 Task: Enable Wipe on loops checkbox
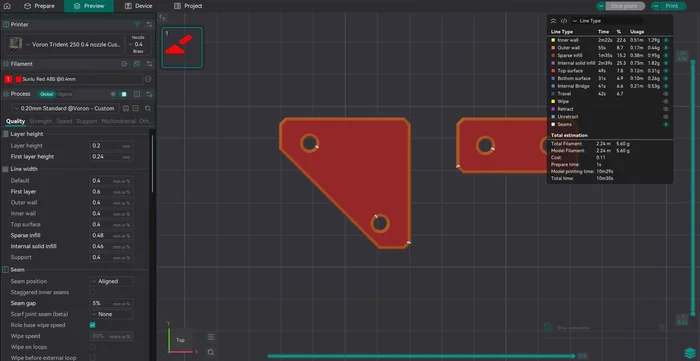[93, 347]
